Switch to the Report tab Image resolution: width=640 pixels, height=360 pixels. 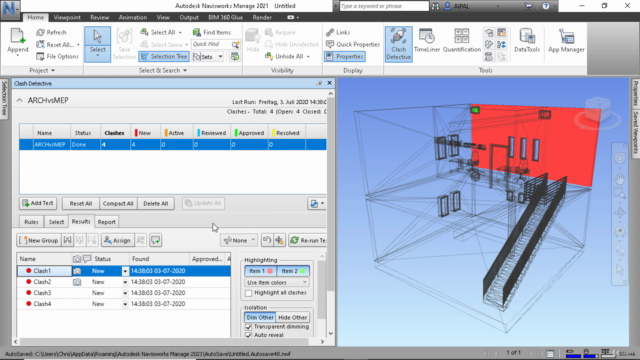(x=107, y=222)
